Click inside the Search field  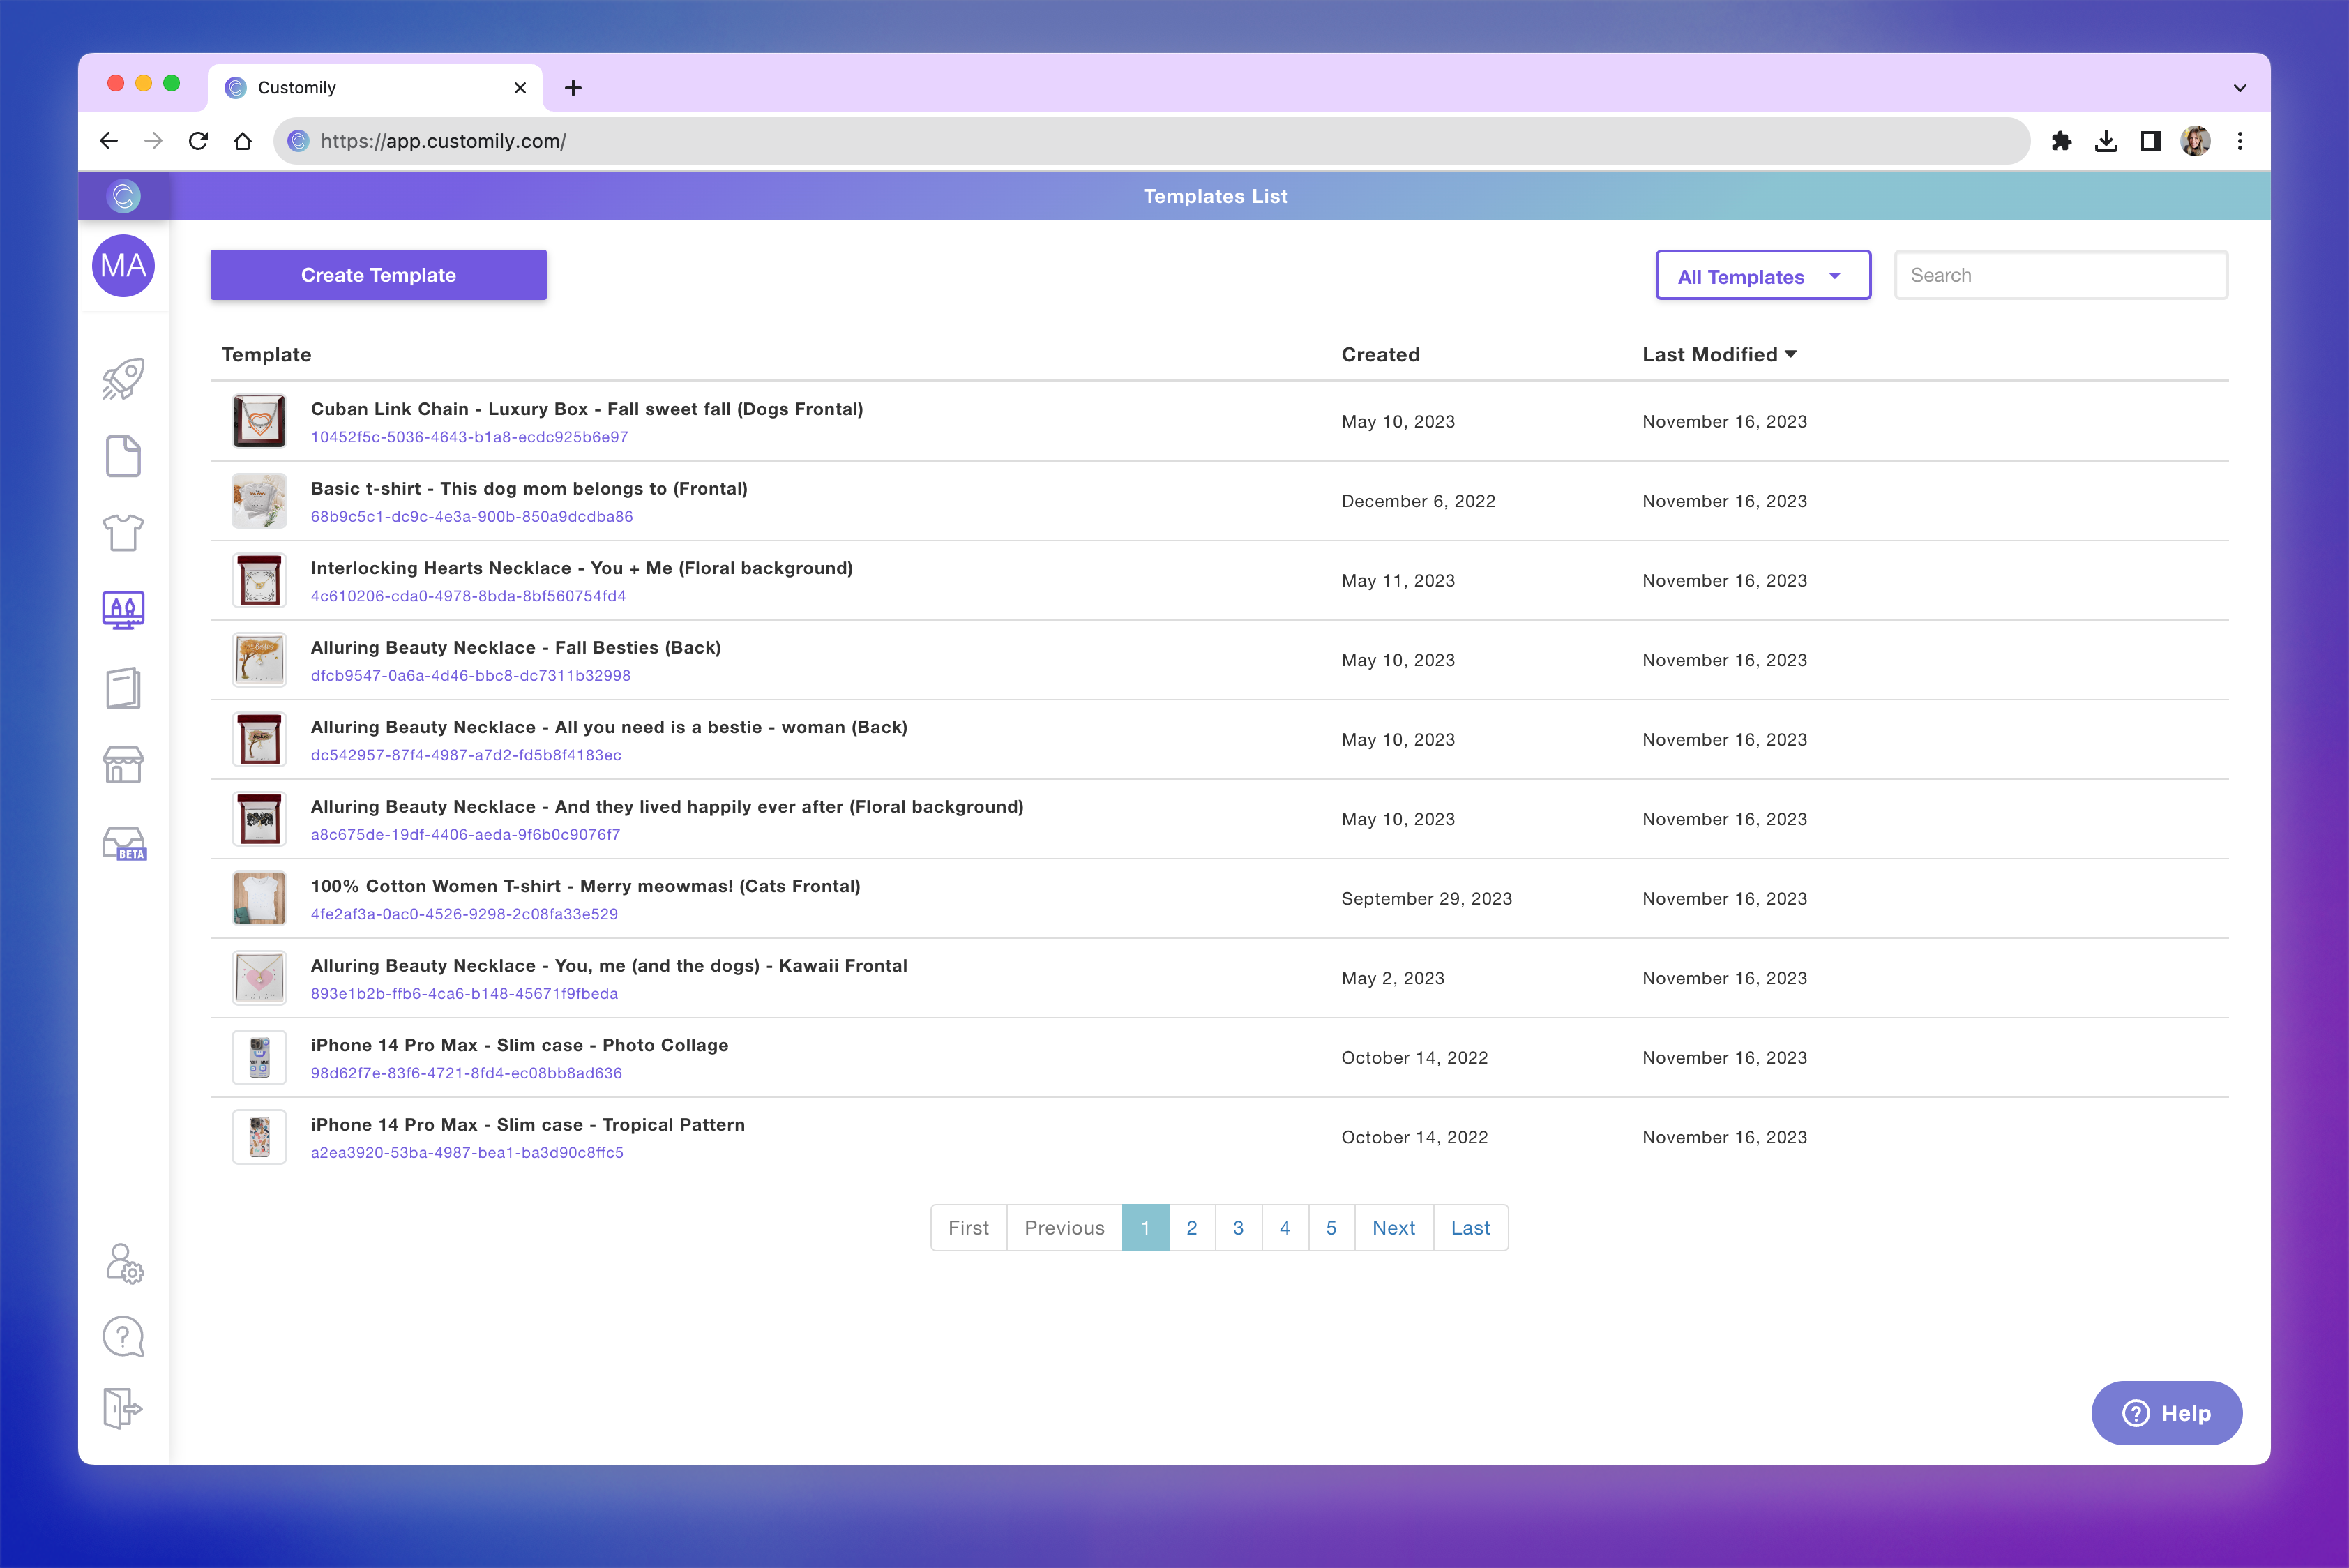tap(2060, 274)
